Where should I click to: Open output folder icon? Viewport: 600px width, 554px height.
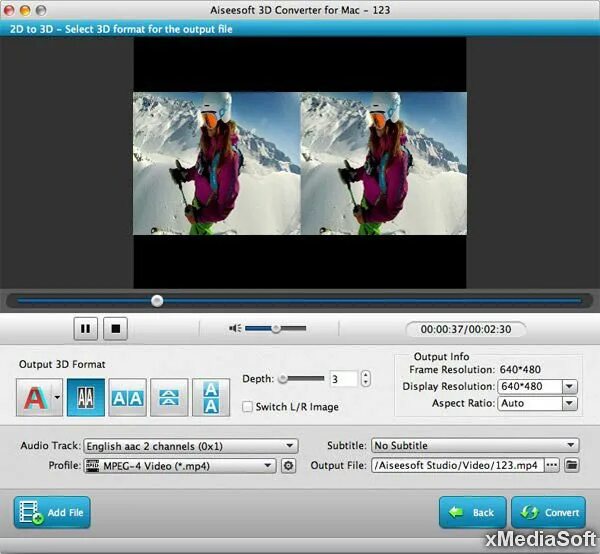(572, 466)
